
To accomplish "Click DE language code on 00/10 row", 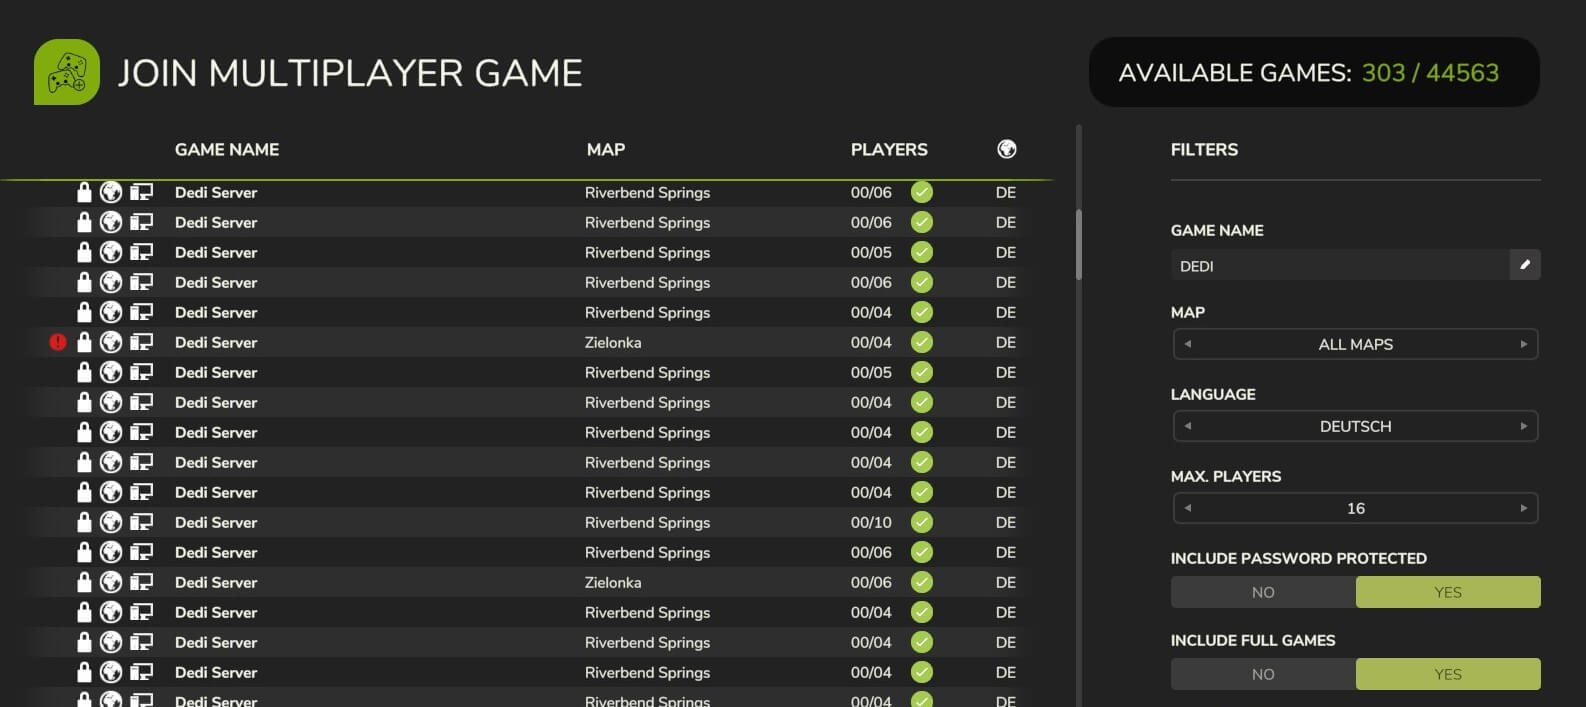I will point(1006,522).
